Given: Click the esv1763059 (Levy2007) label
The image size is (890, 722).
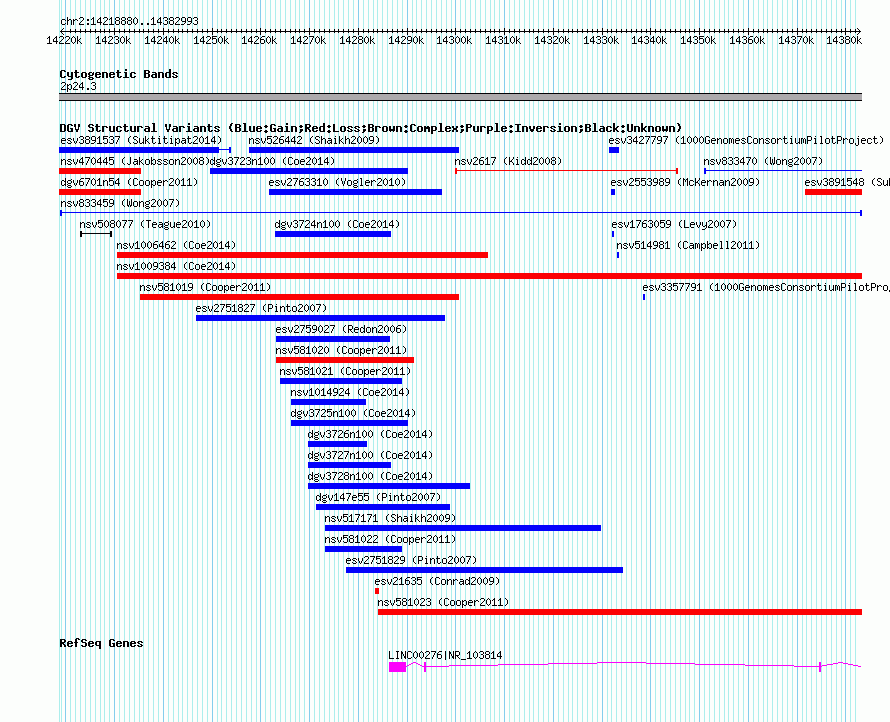Looking at the screenshot, I should coord(674,224).
